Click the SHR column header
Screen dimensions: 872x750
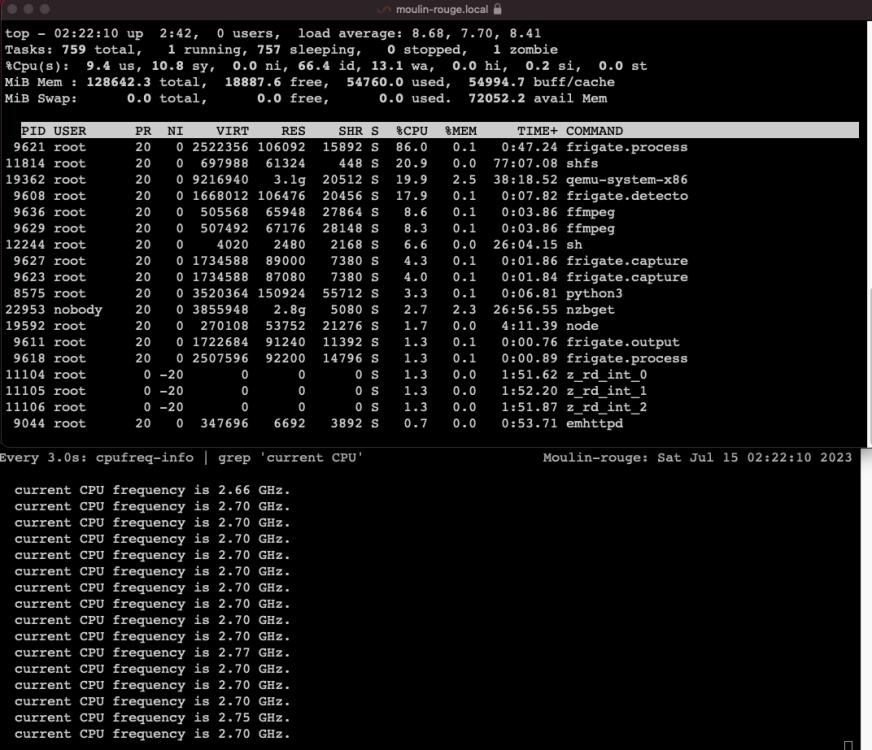tap(350, 131)
